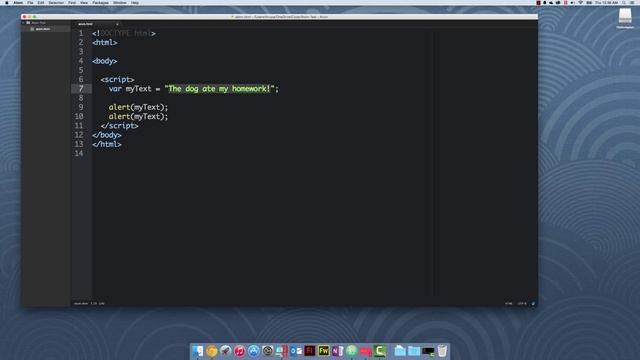Open the encoding selector in the status bar
Viewport: 640px width, 360px height.
tap(522, 303)
